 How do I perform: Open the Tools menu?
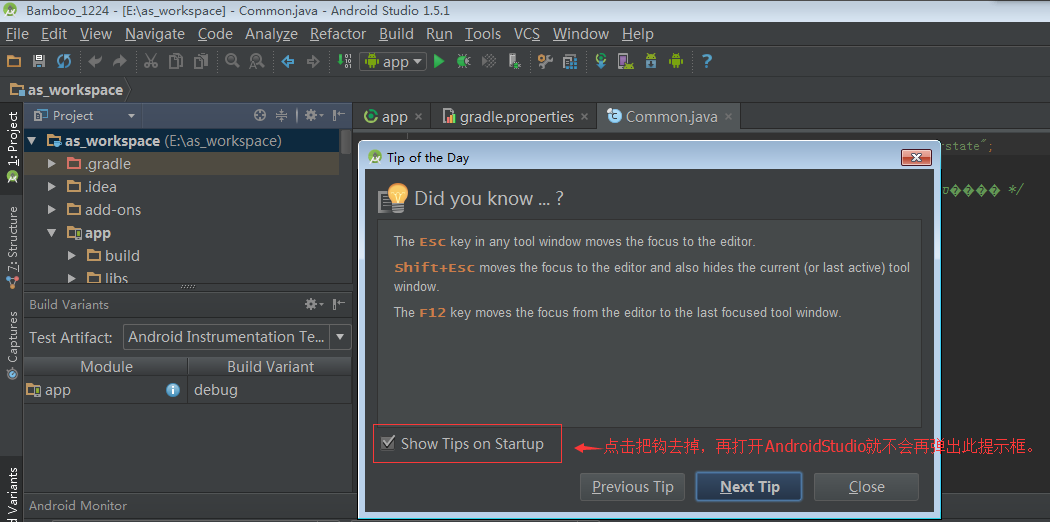(x=483, y=33)
